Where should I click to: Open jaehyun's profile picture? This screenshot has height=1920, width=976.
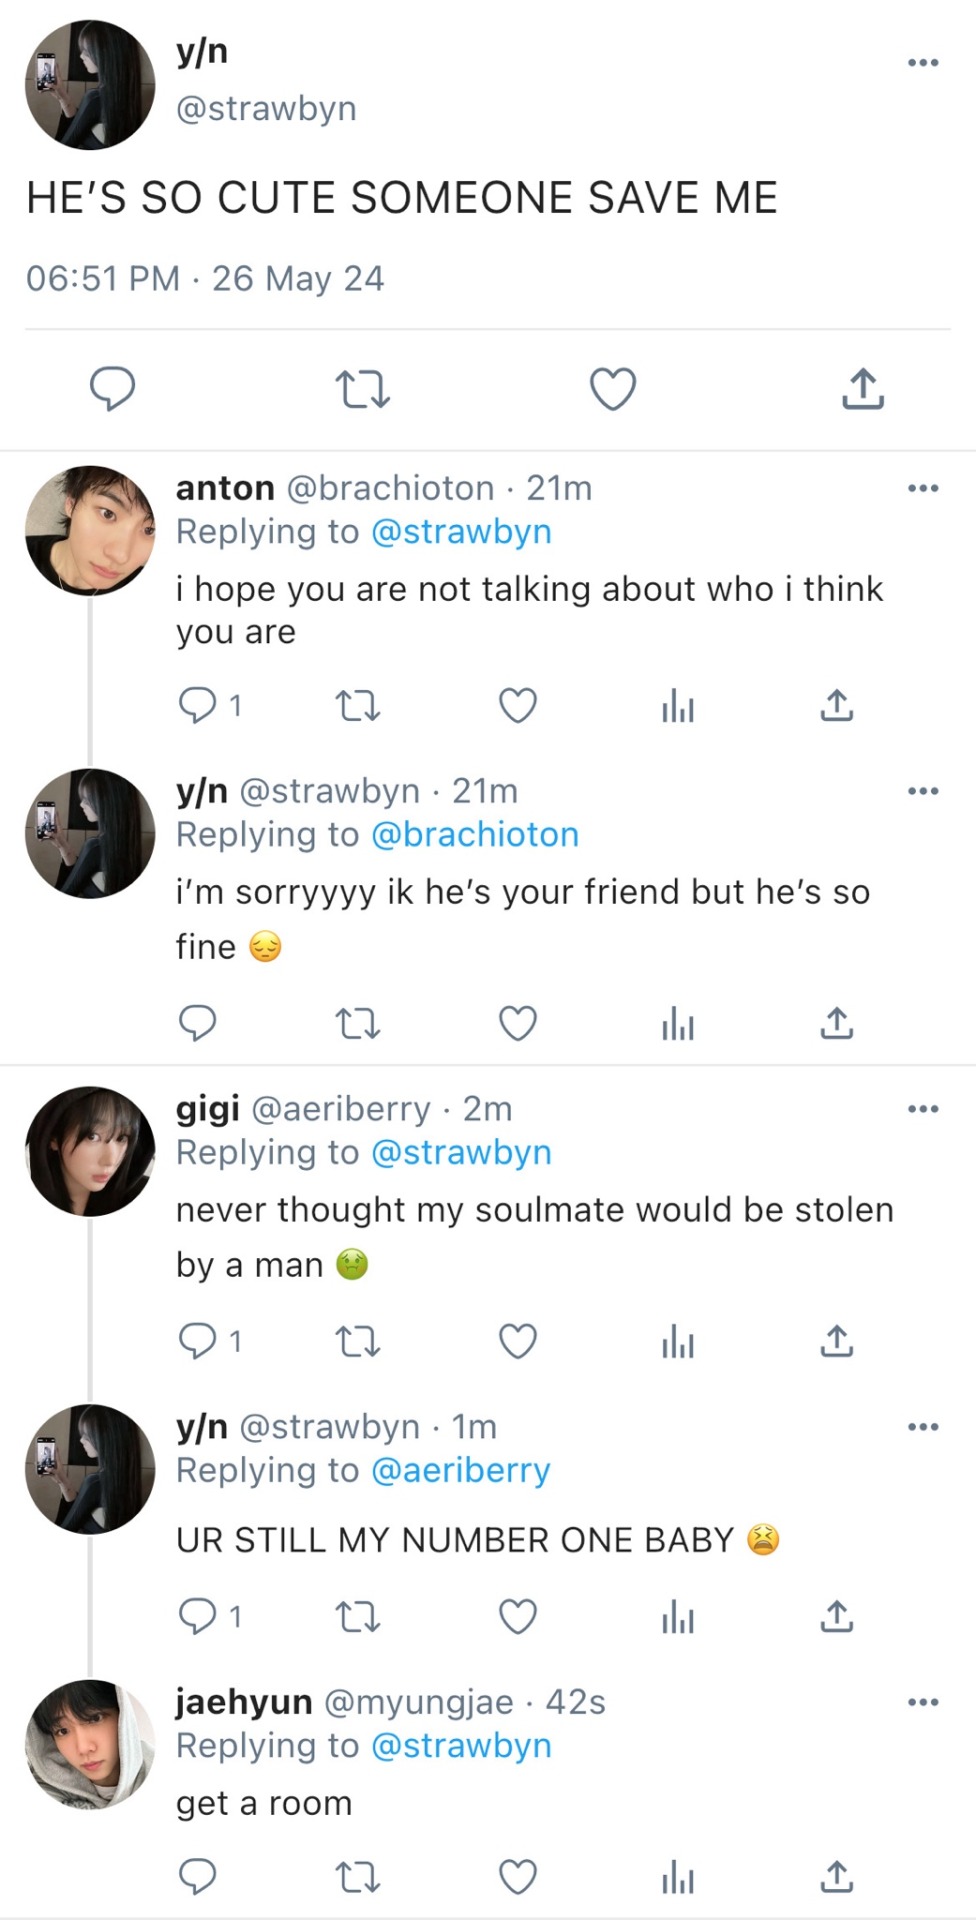(x=90, y=1745)
